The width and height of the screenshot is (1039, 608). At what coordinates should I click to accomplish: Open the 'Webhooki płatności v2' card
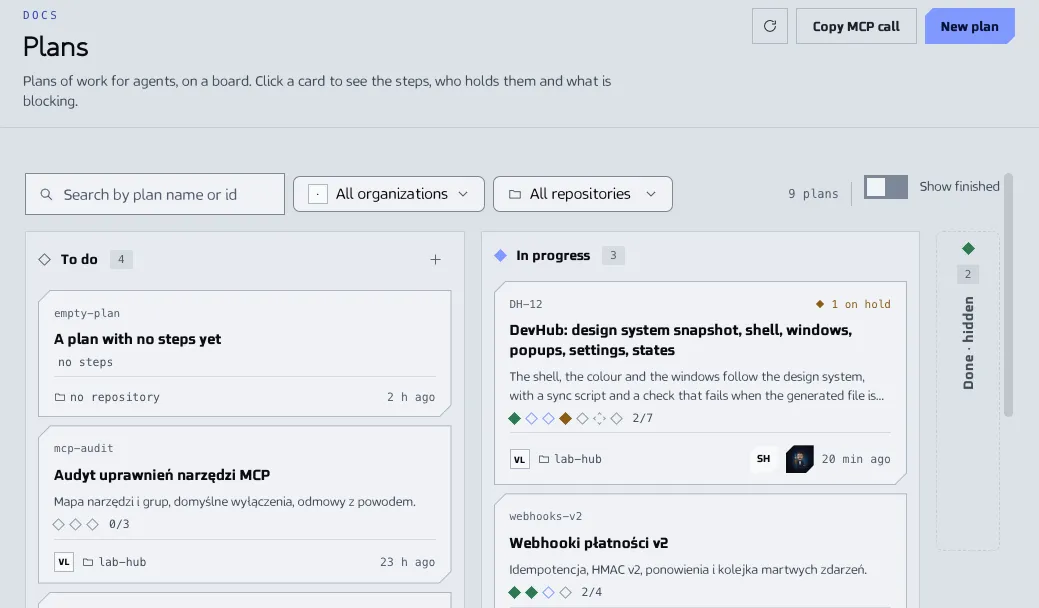700,551
